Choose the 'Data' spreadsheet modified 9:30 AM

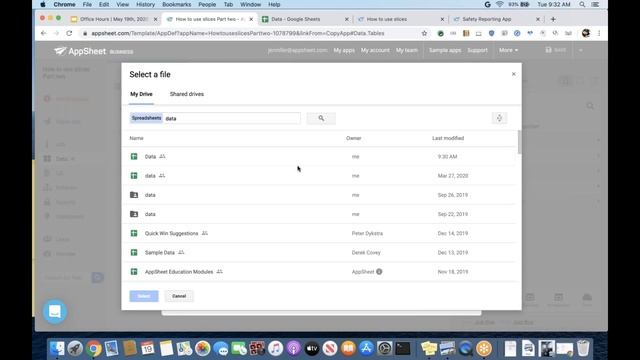(x=320, y=156)
